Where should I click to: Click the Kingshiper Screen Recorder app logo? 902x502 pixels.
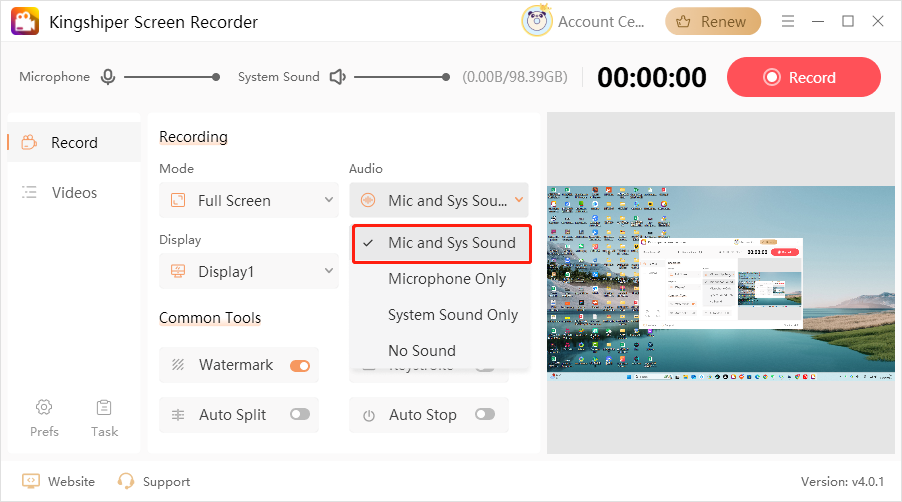(x=25, y=21)
